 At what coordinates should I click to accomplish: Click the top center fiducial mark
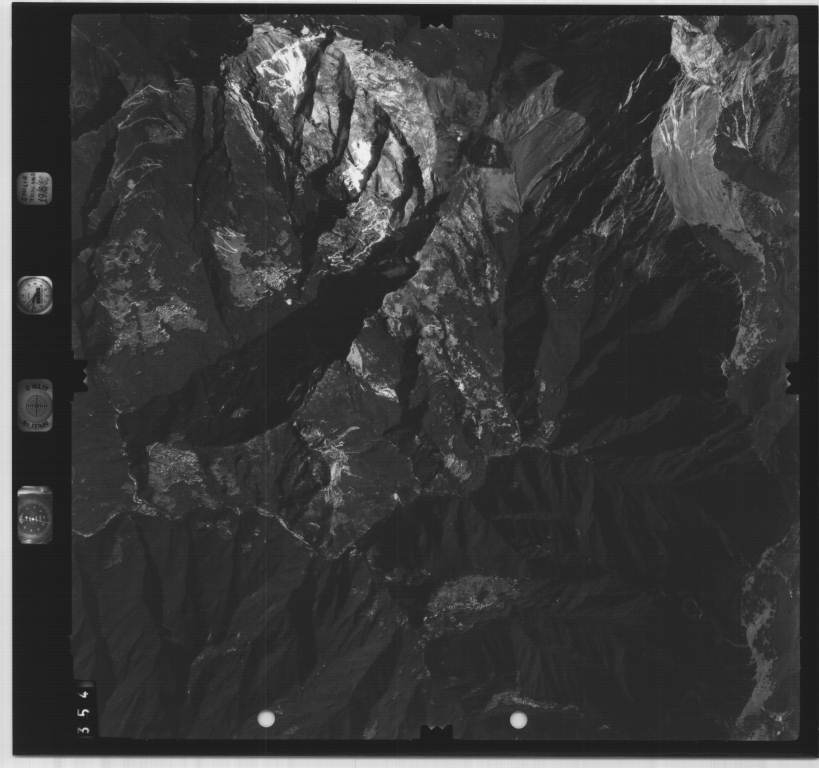[436, 21]
